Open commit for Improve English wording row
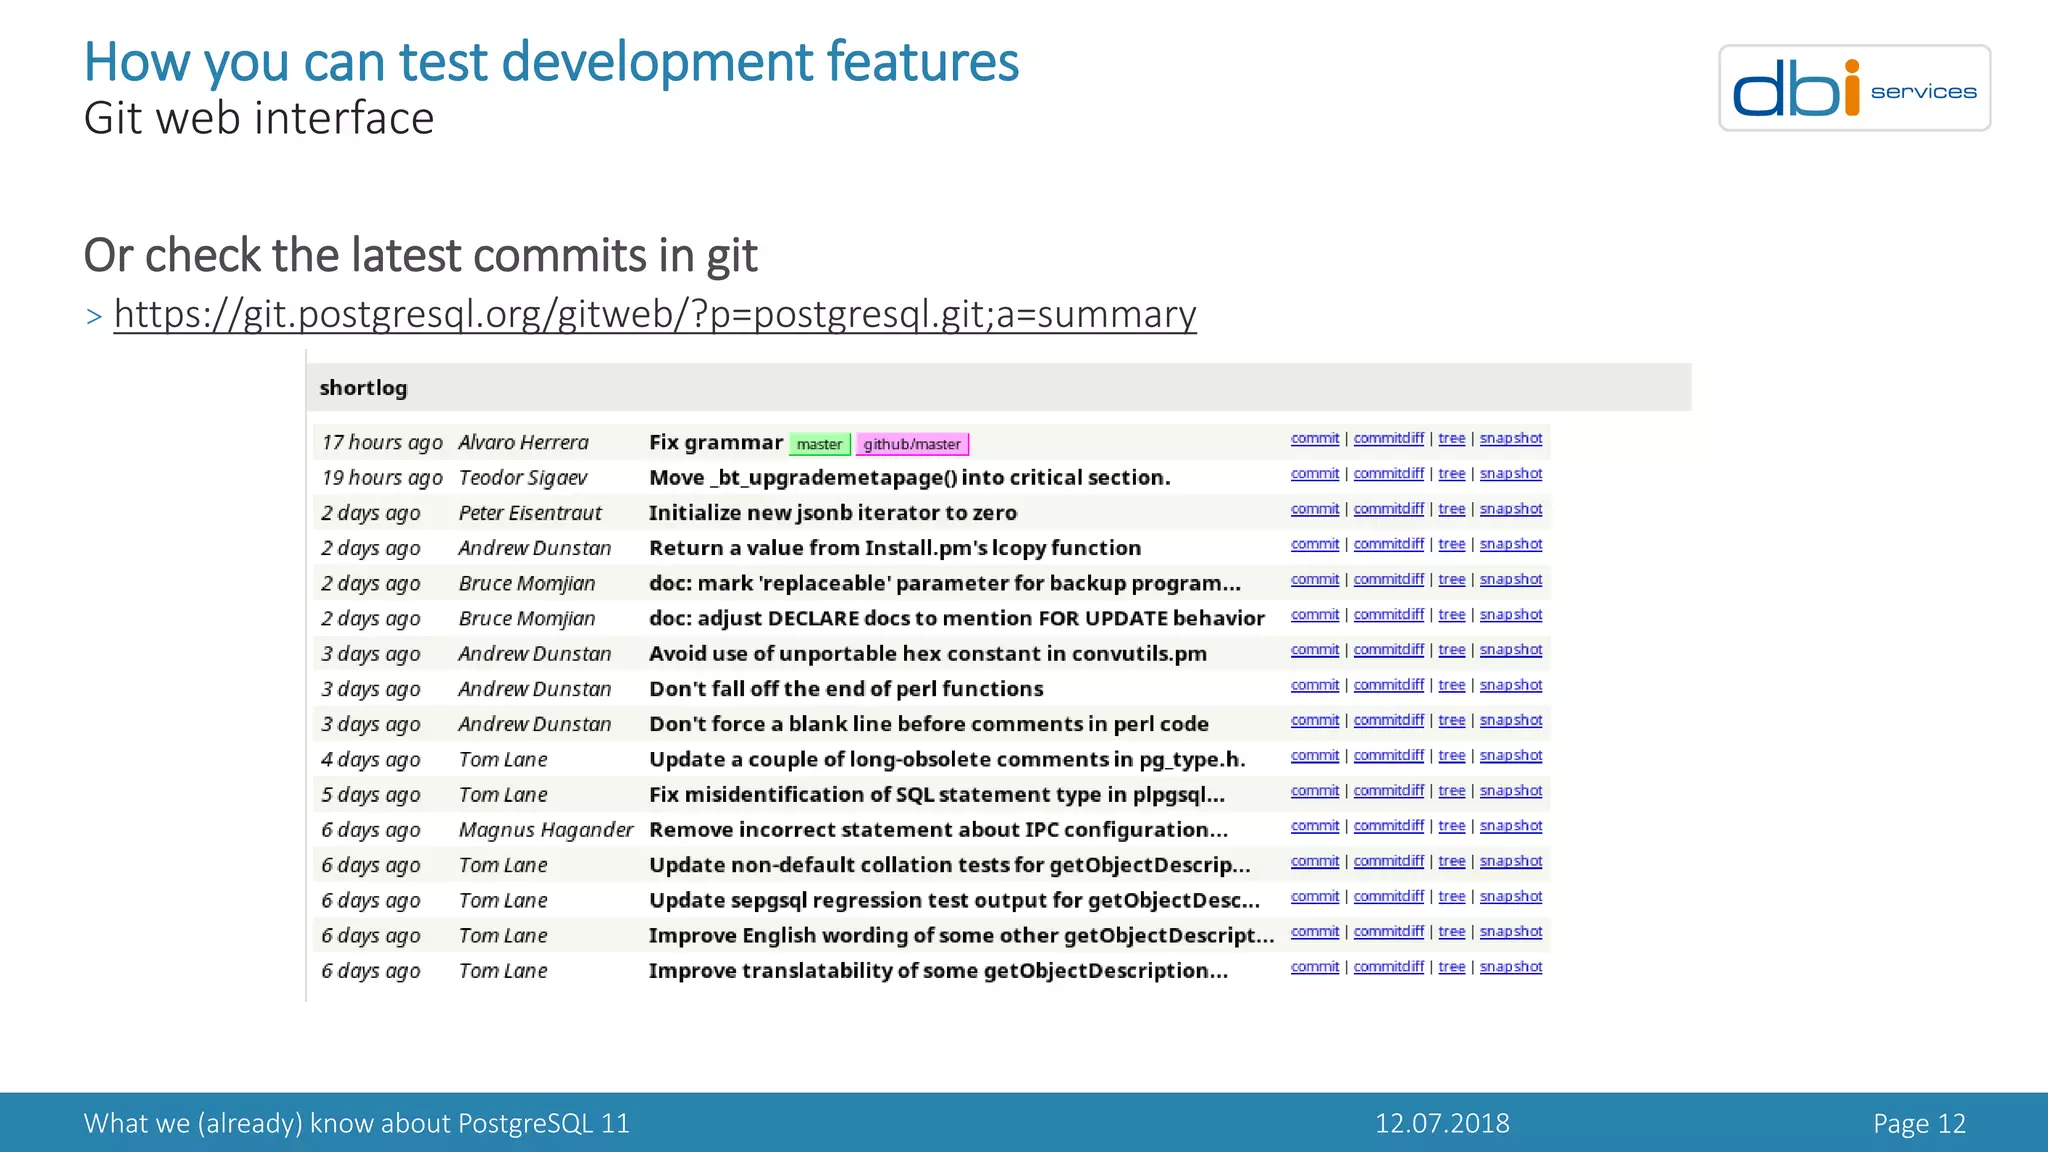This screenshot has height=1152, width=2048. (x=1314, y=931)
